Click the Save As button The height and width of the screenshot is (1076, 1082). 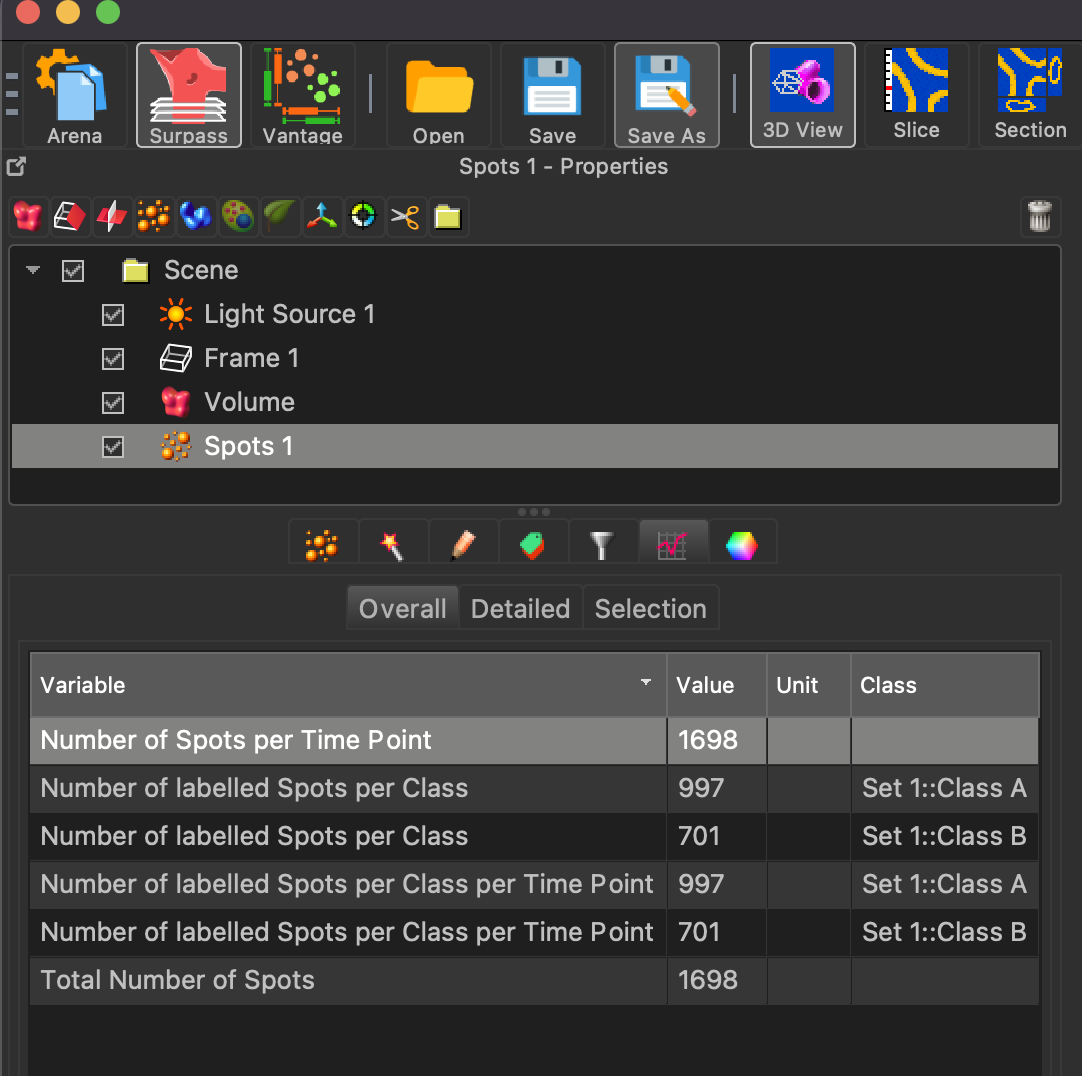pyautogui.click(x=667, y=95)
